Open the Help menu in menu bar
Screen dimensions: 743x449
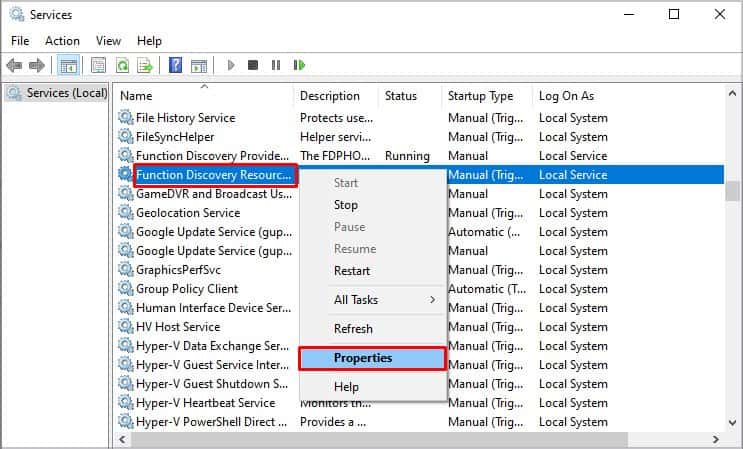[149, 41]
